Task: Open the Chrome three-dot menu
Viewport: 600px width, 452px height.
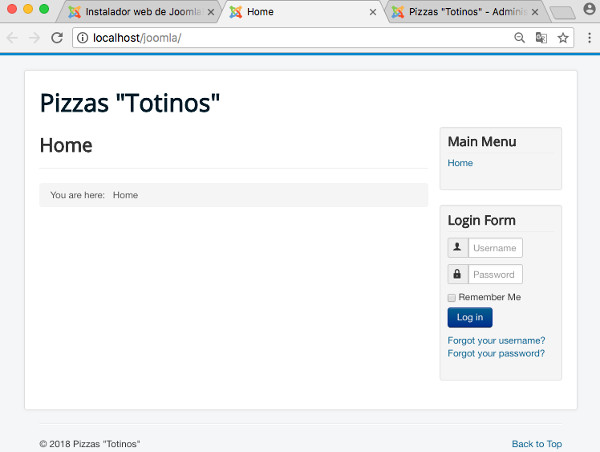Action: (x=588, y=38)
